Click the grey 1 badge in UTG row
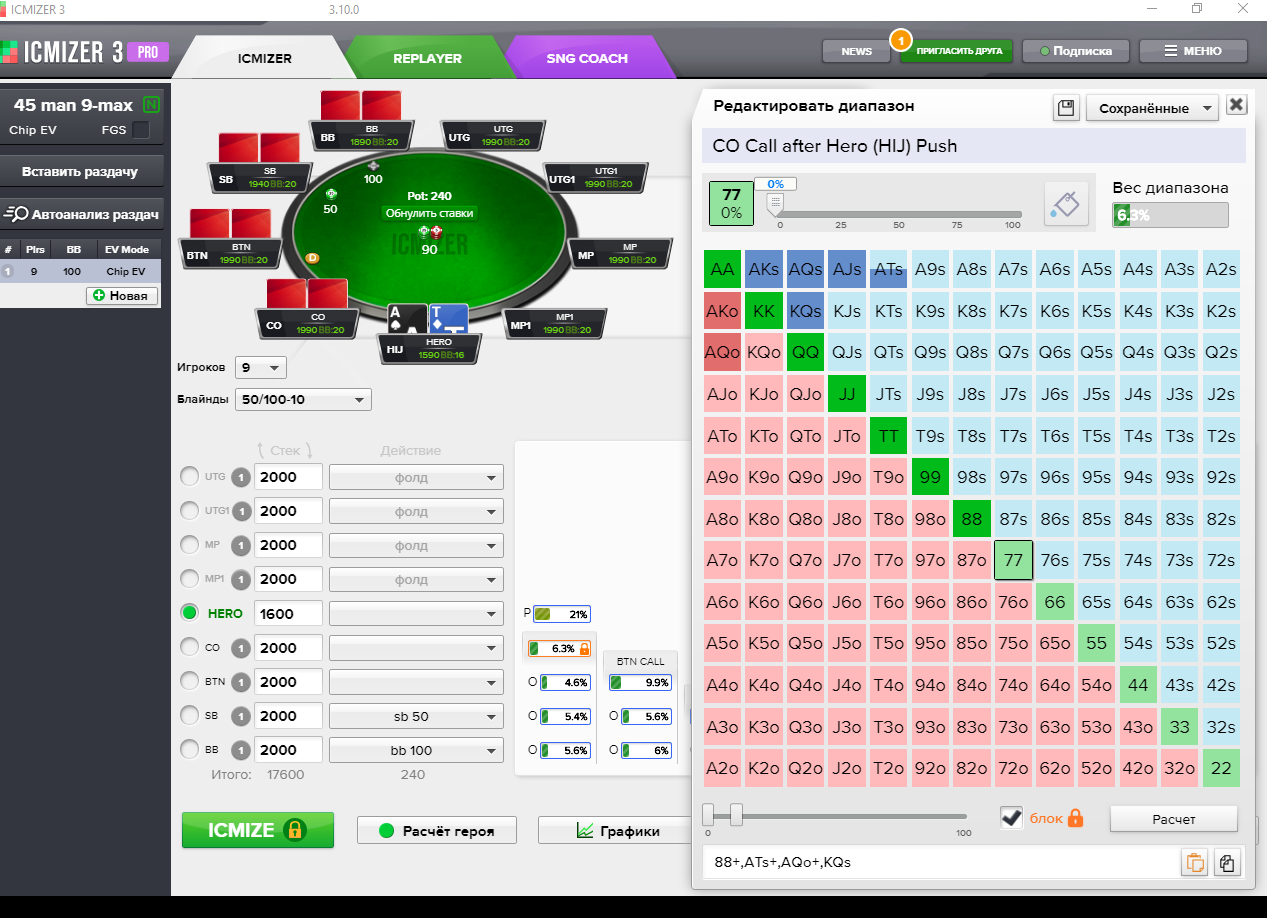The width and height of the screenshot is (1267, 918). click(x=241, y=477)
